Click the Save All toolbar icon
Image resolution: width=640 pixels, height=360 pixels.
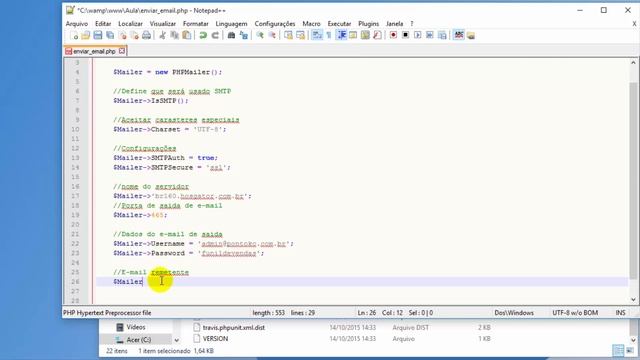tap(110, 36)
